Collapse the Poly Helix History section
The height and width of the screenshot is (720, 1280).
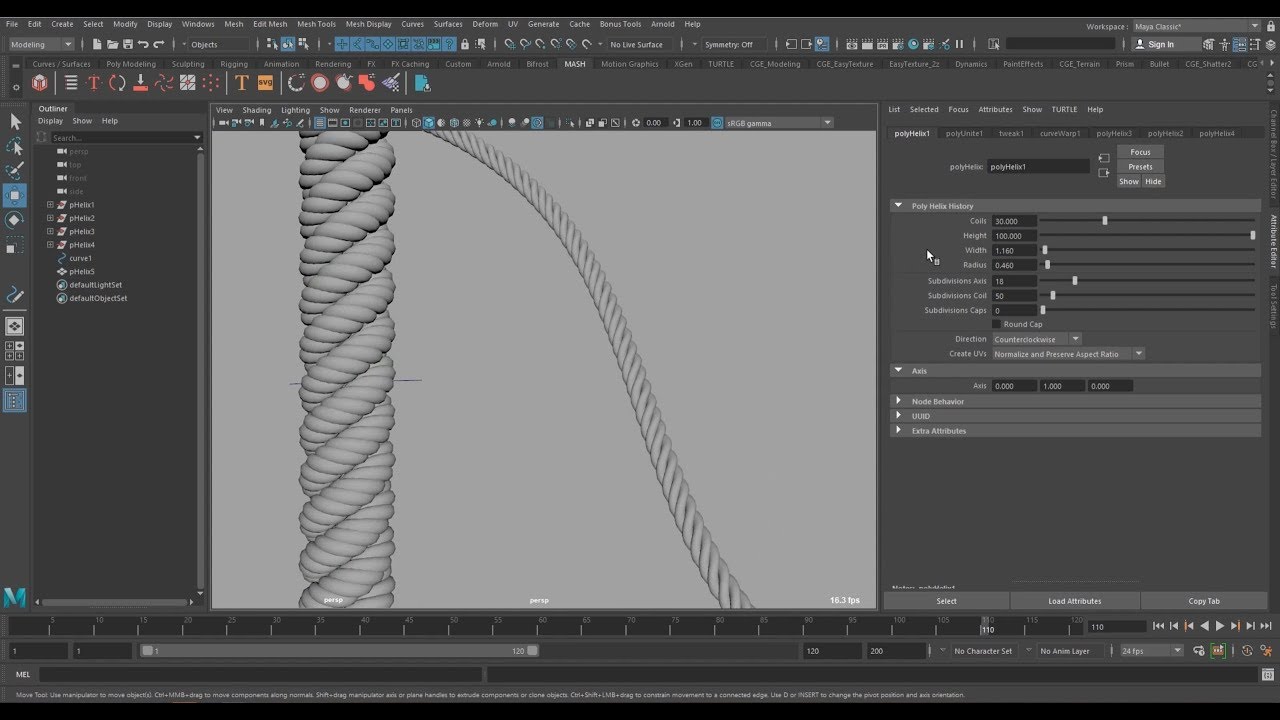coord(898,205)
